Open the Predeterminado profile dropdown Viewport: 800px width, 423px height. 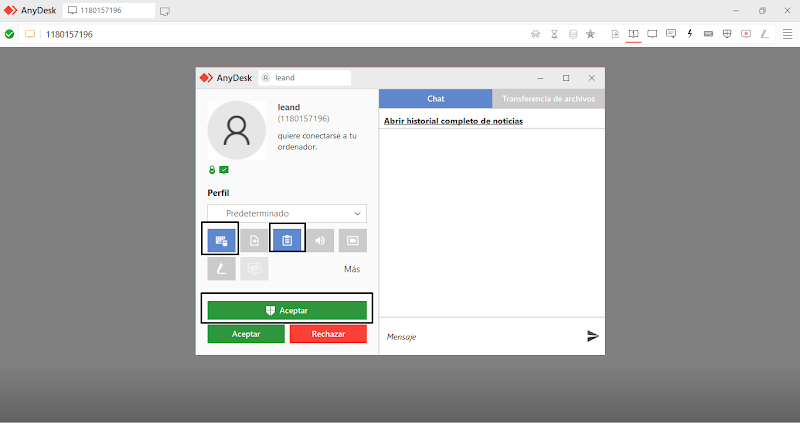pos(287,213)
